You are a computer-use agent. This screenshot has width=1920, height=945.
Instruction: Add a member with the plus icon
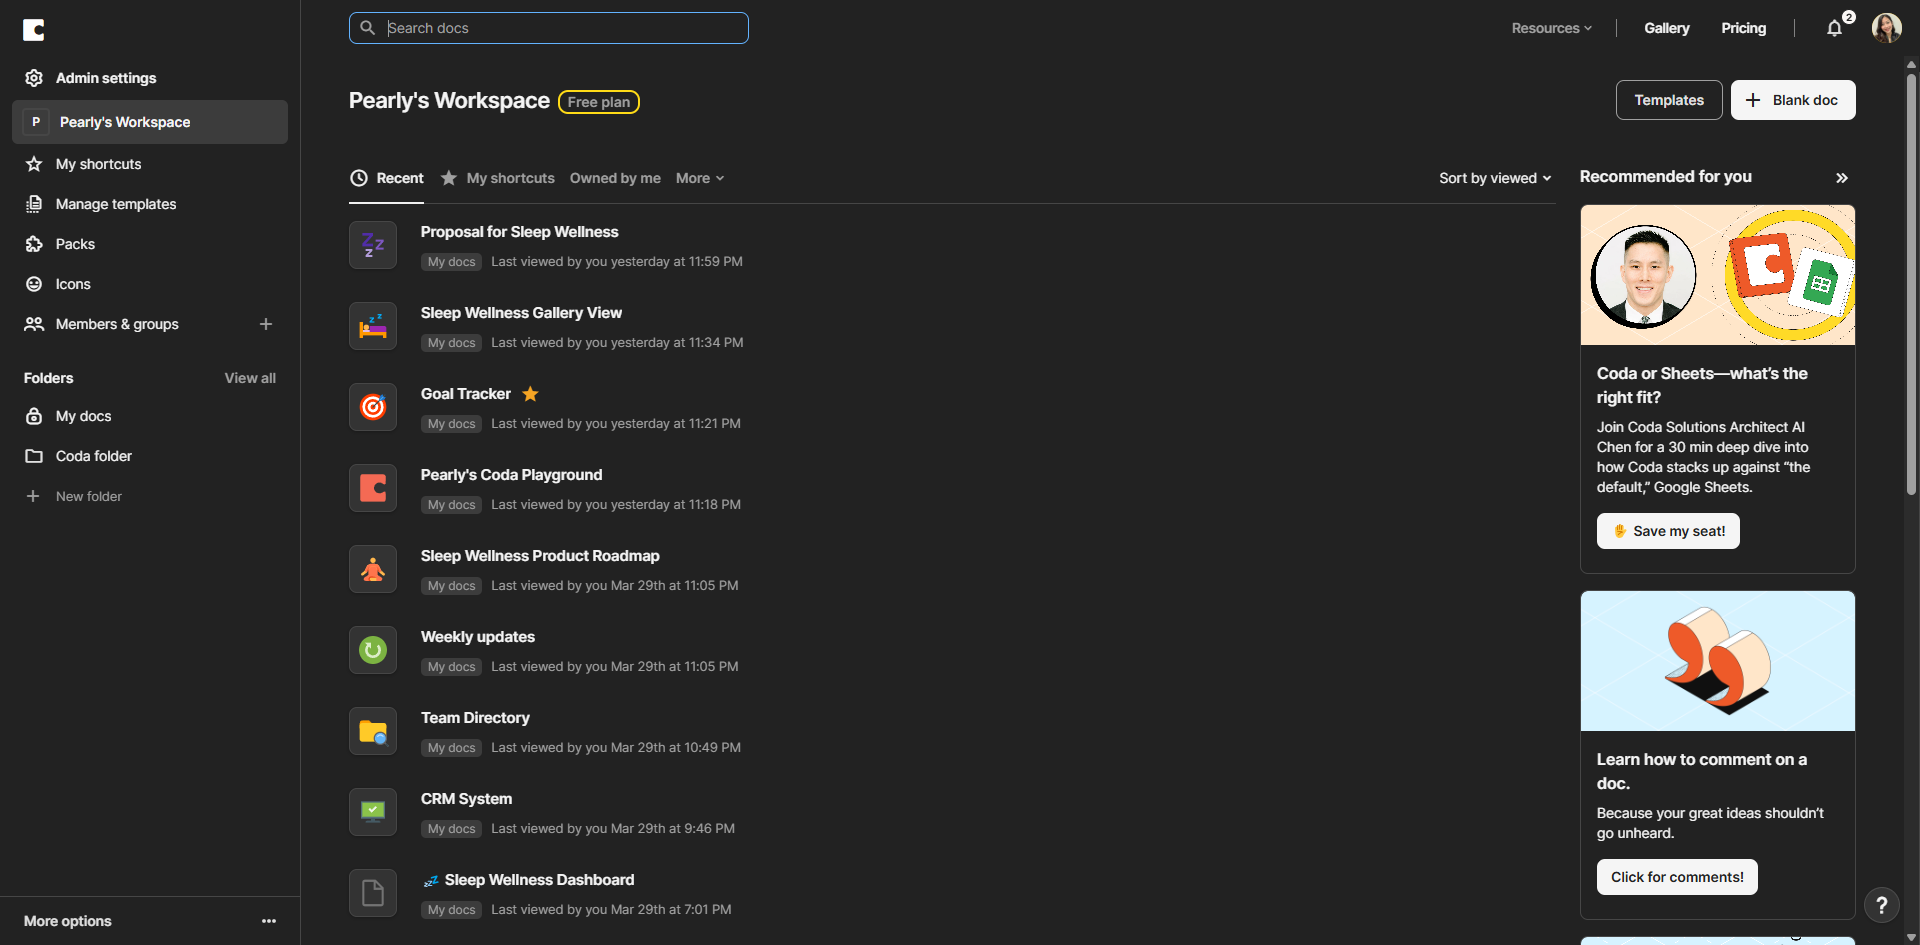pos(266,324)
